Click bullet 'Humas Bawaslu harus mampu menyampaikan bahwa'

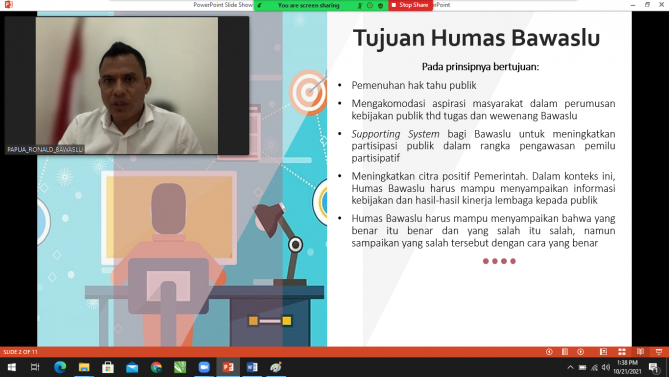coord(483,231)
